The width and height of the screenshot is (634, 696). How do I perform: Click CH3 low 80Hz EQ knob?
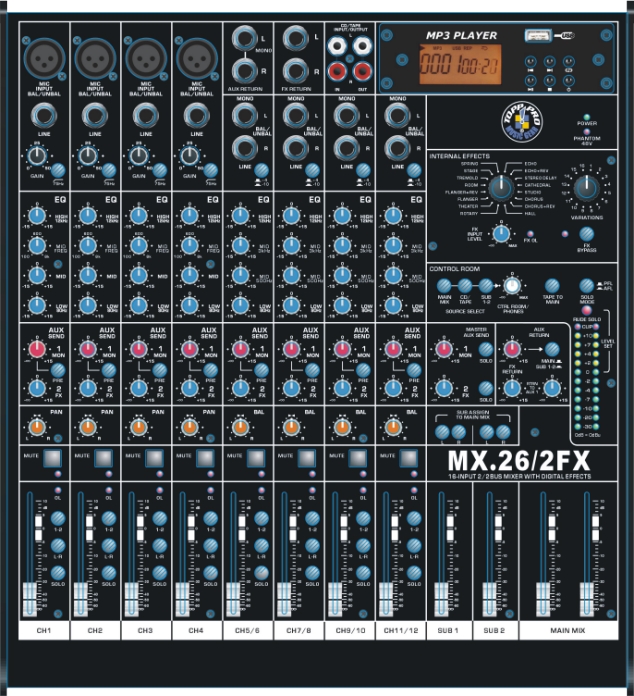(x=139, y=305)
